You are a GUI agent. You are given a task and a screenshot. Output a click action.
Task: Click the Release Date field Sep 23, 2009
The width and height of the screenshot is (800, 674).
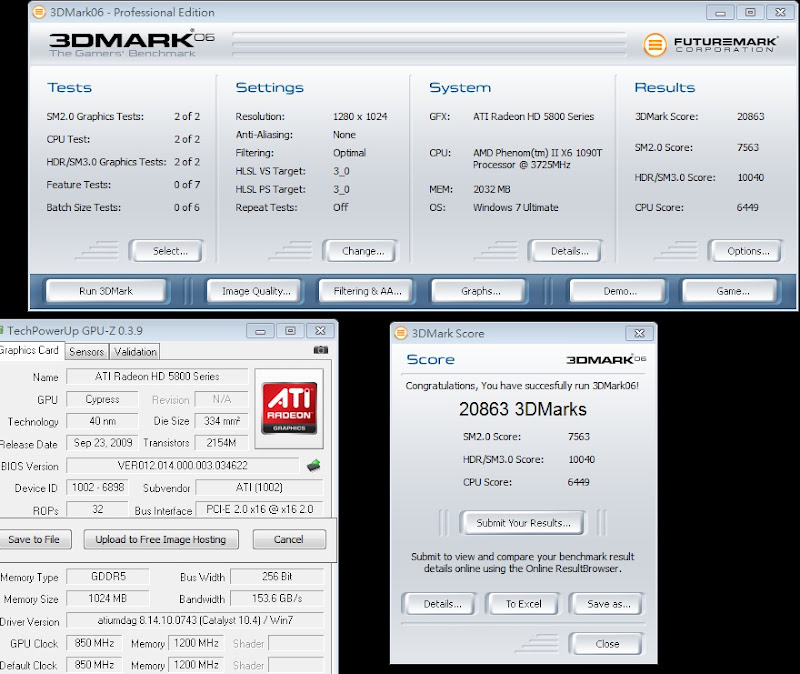(103, 443)
